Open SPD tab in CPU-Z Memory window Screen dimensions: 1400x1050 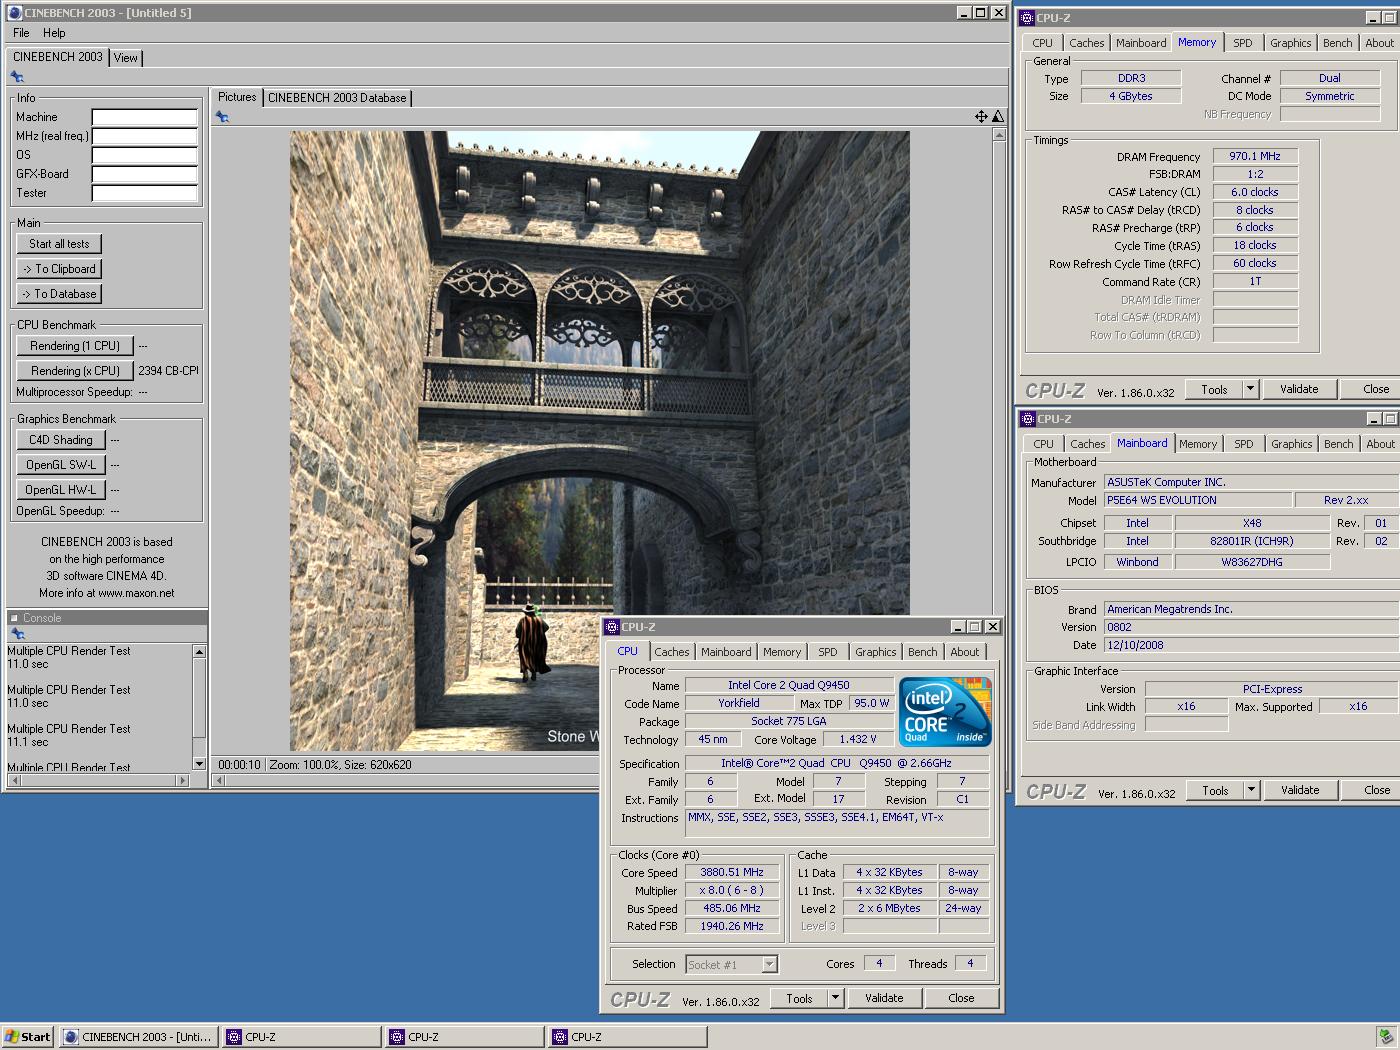(1243, 43)
